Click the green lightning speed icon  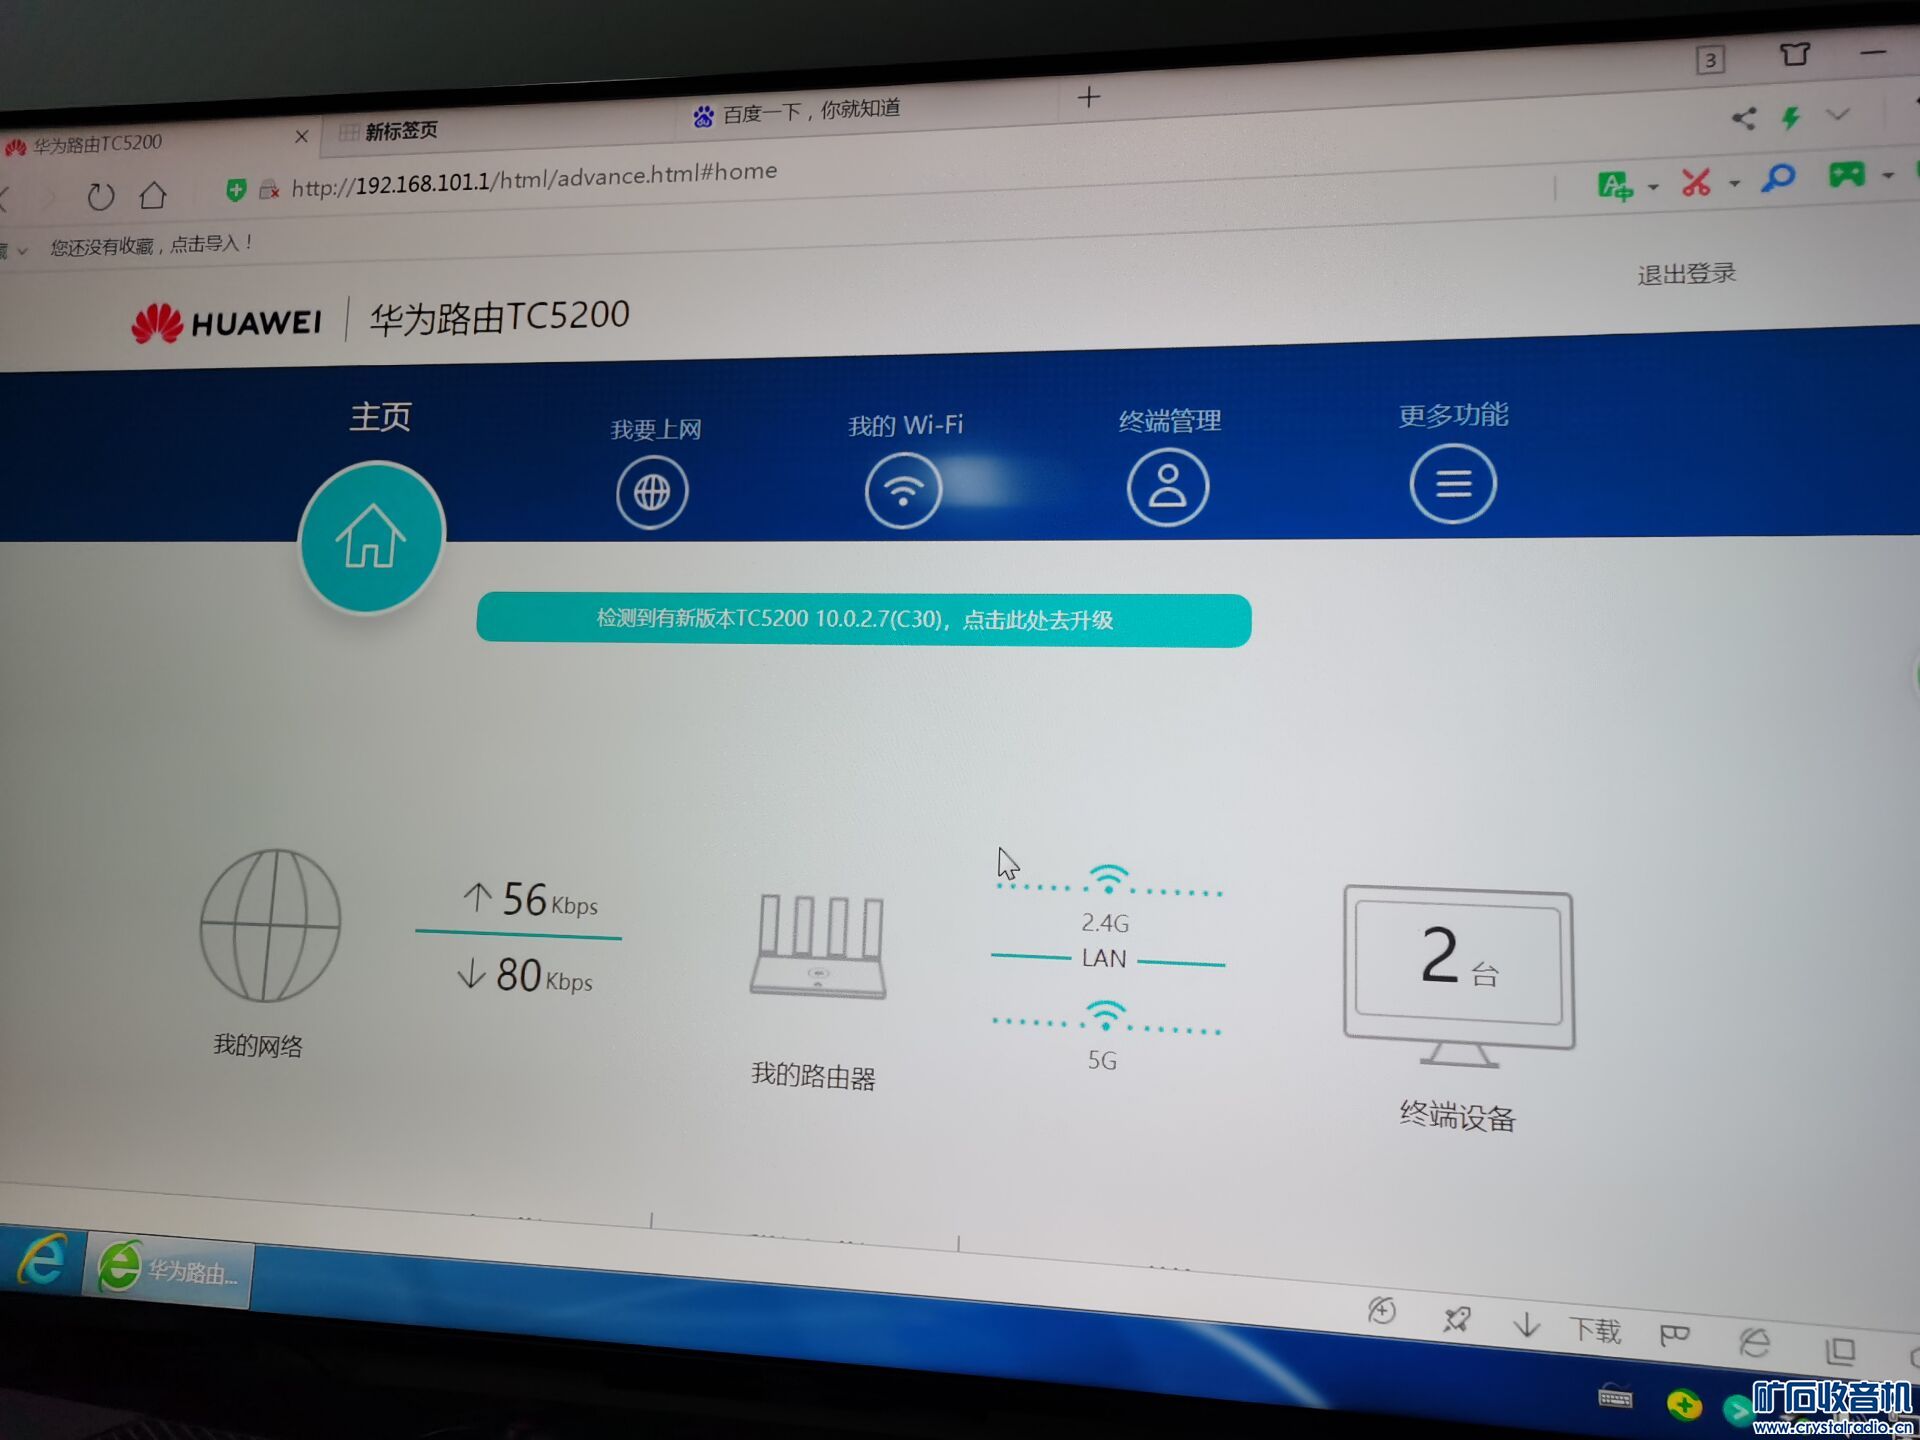1791,118
